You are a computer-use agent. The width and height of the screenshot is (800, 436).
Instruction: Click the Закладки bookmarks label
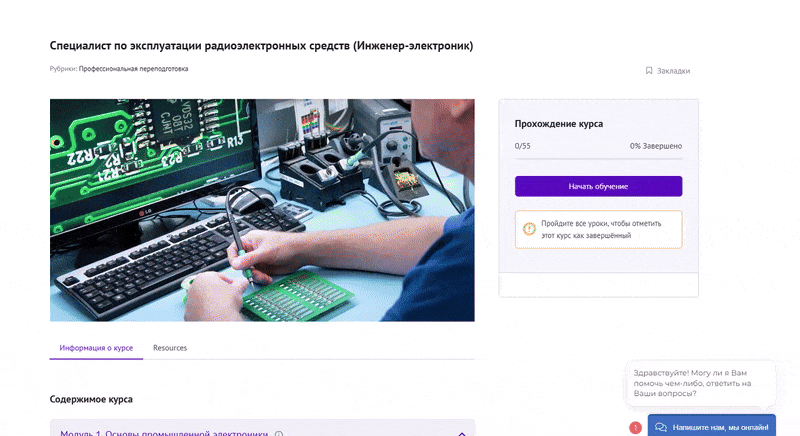pyautogui.click(x=673, y=71)
